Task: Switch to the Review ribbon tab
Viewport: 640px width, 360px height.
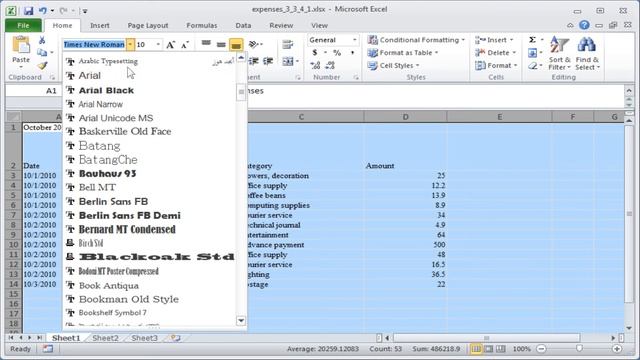Action: point(281,25)
